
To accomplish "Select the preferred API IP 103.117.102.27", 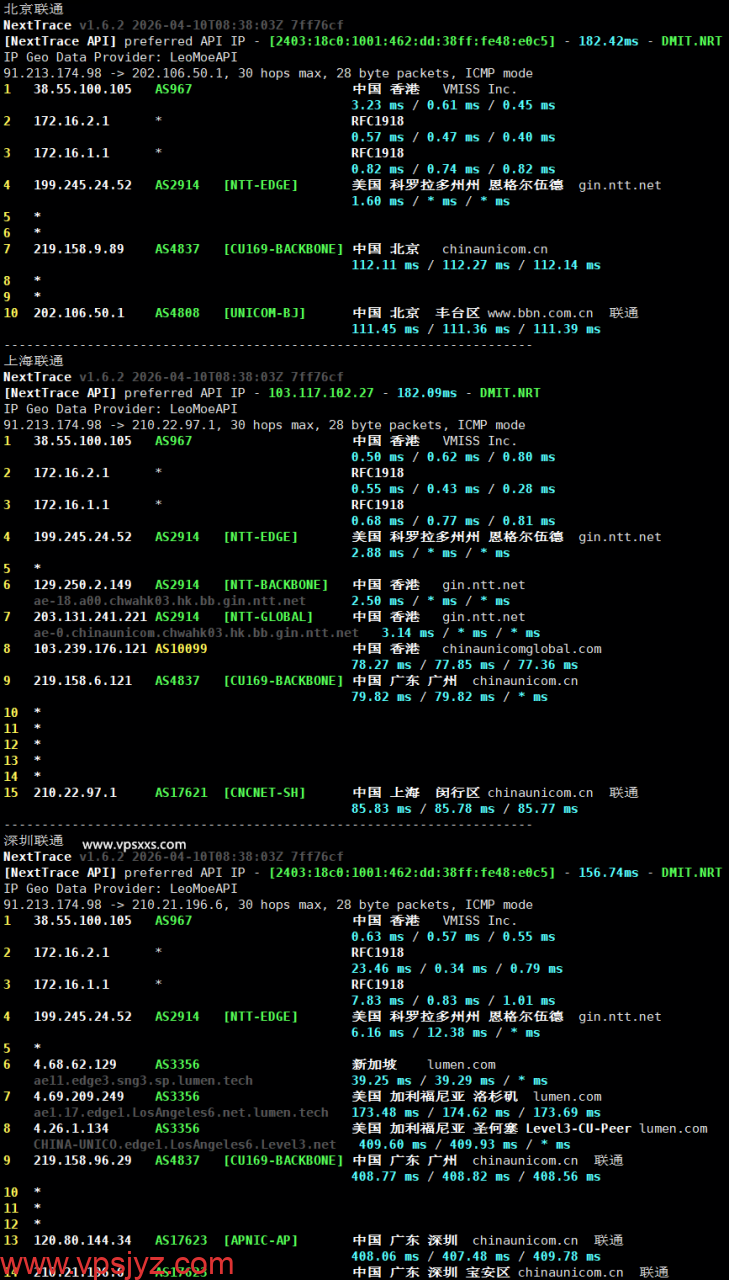I will (x=321, y=393).
